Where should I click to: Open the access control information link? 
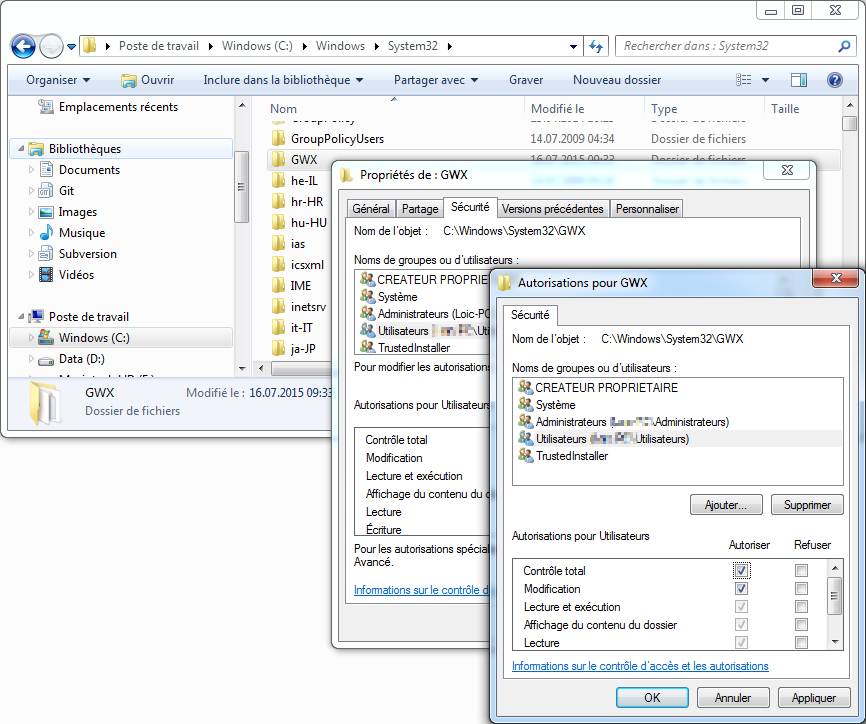pyautogui.click(x=640, y=666)
